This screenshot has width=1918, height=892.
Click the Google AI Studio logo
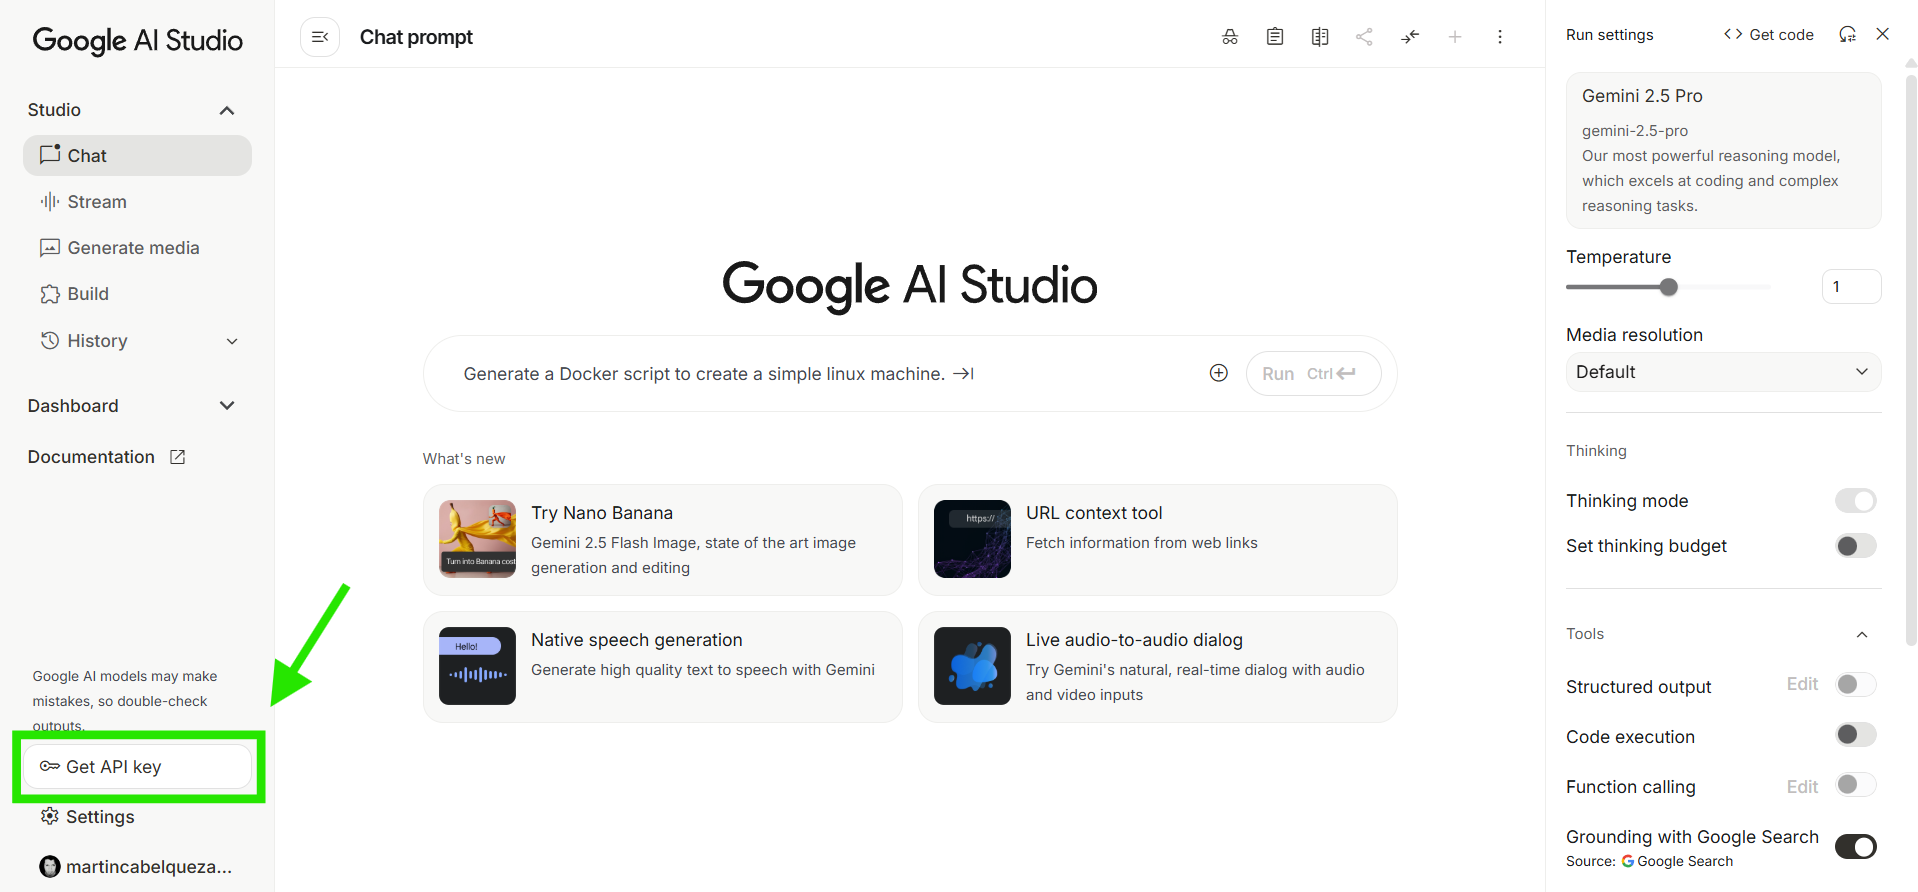(x=138, y=40)
